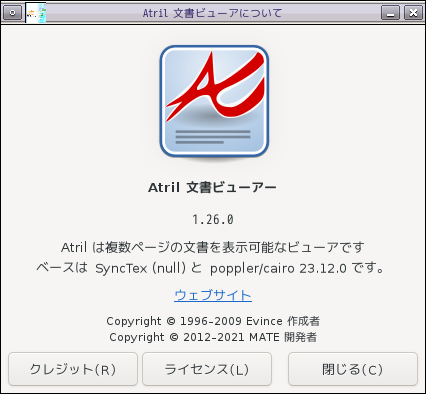This screenshot has width=426, height=394.
Task: Click the large Atril application logo
Action: pos(214,102)
